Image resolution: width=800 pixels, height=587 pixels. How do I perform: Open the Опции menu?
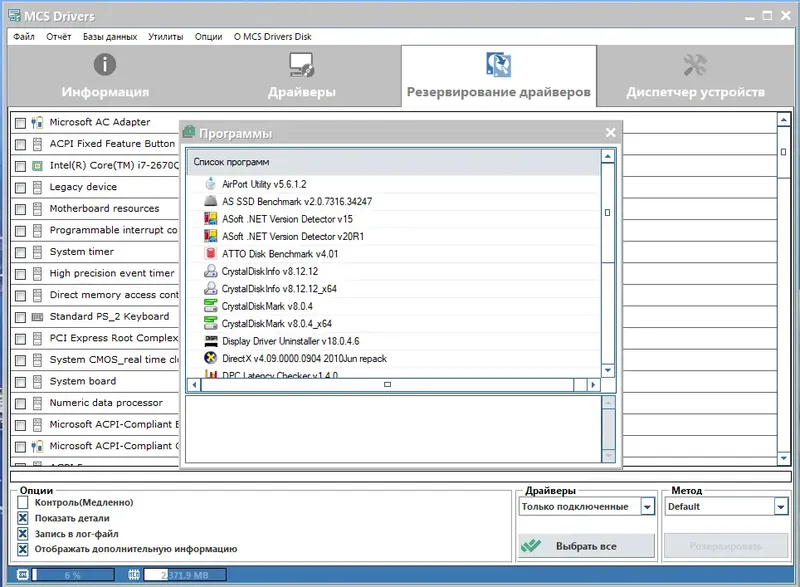(x=208, y=37)
